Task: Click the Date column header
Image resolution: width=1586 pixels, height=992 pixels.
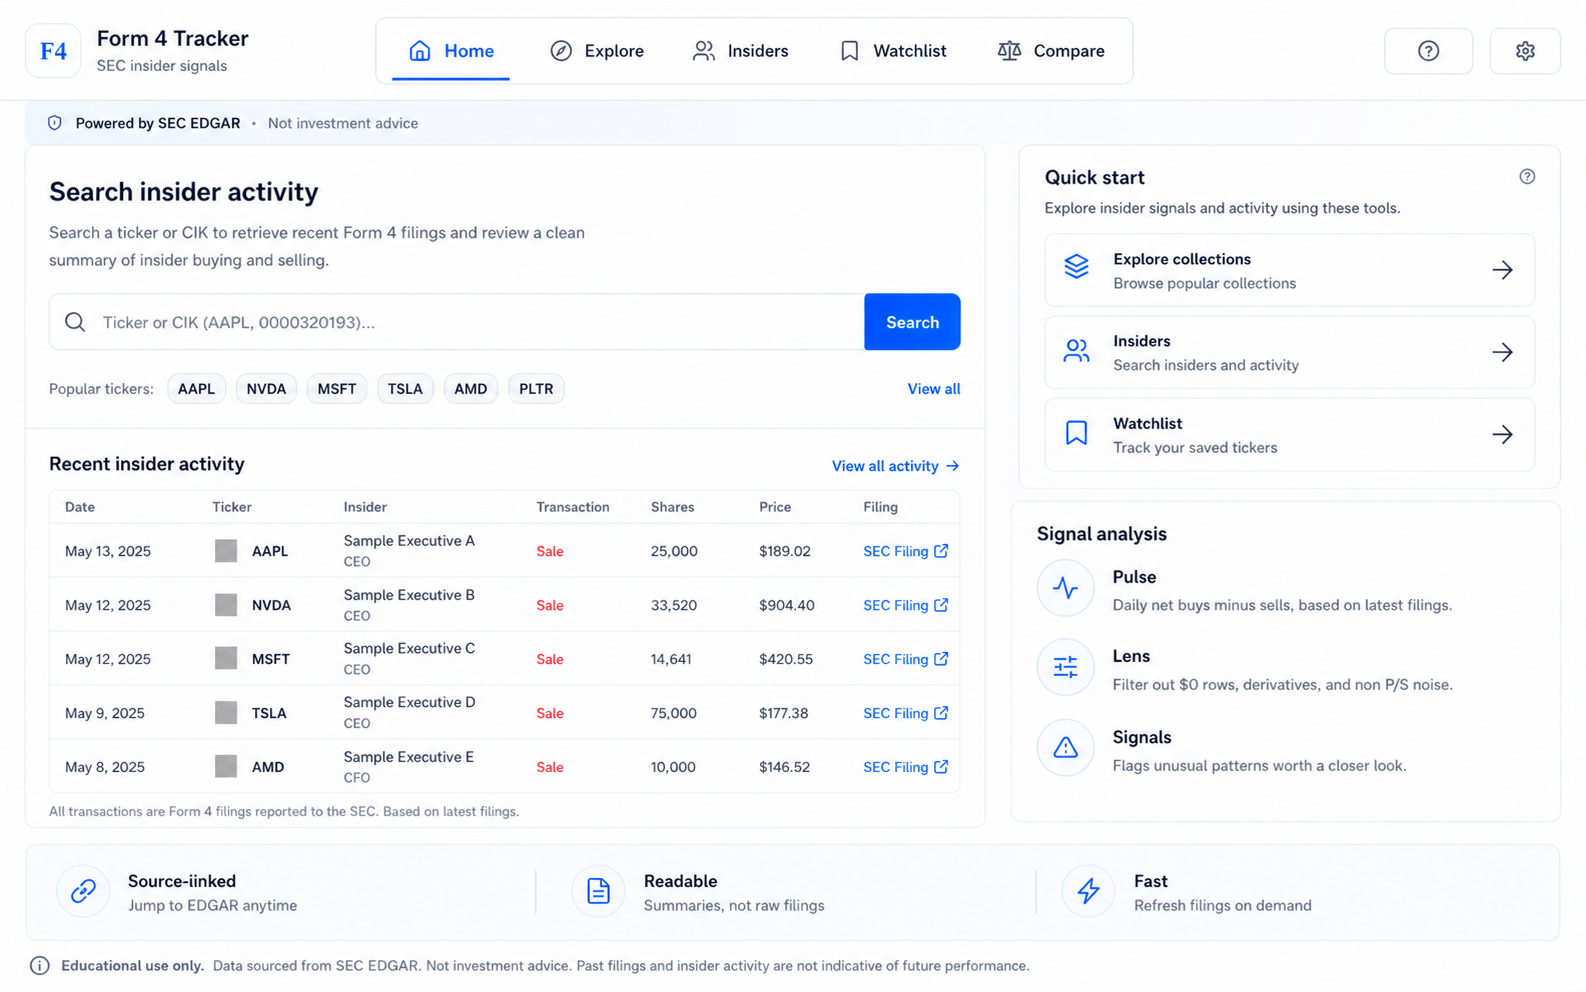Action: coord(80,507)
